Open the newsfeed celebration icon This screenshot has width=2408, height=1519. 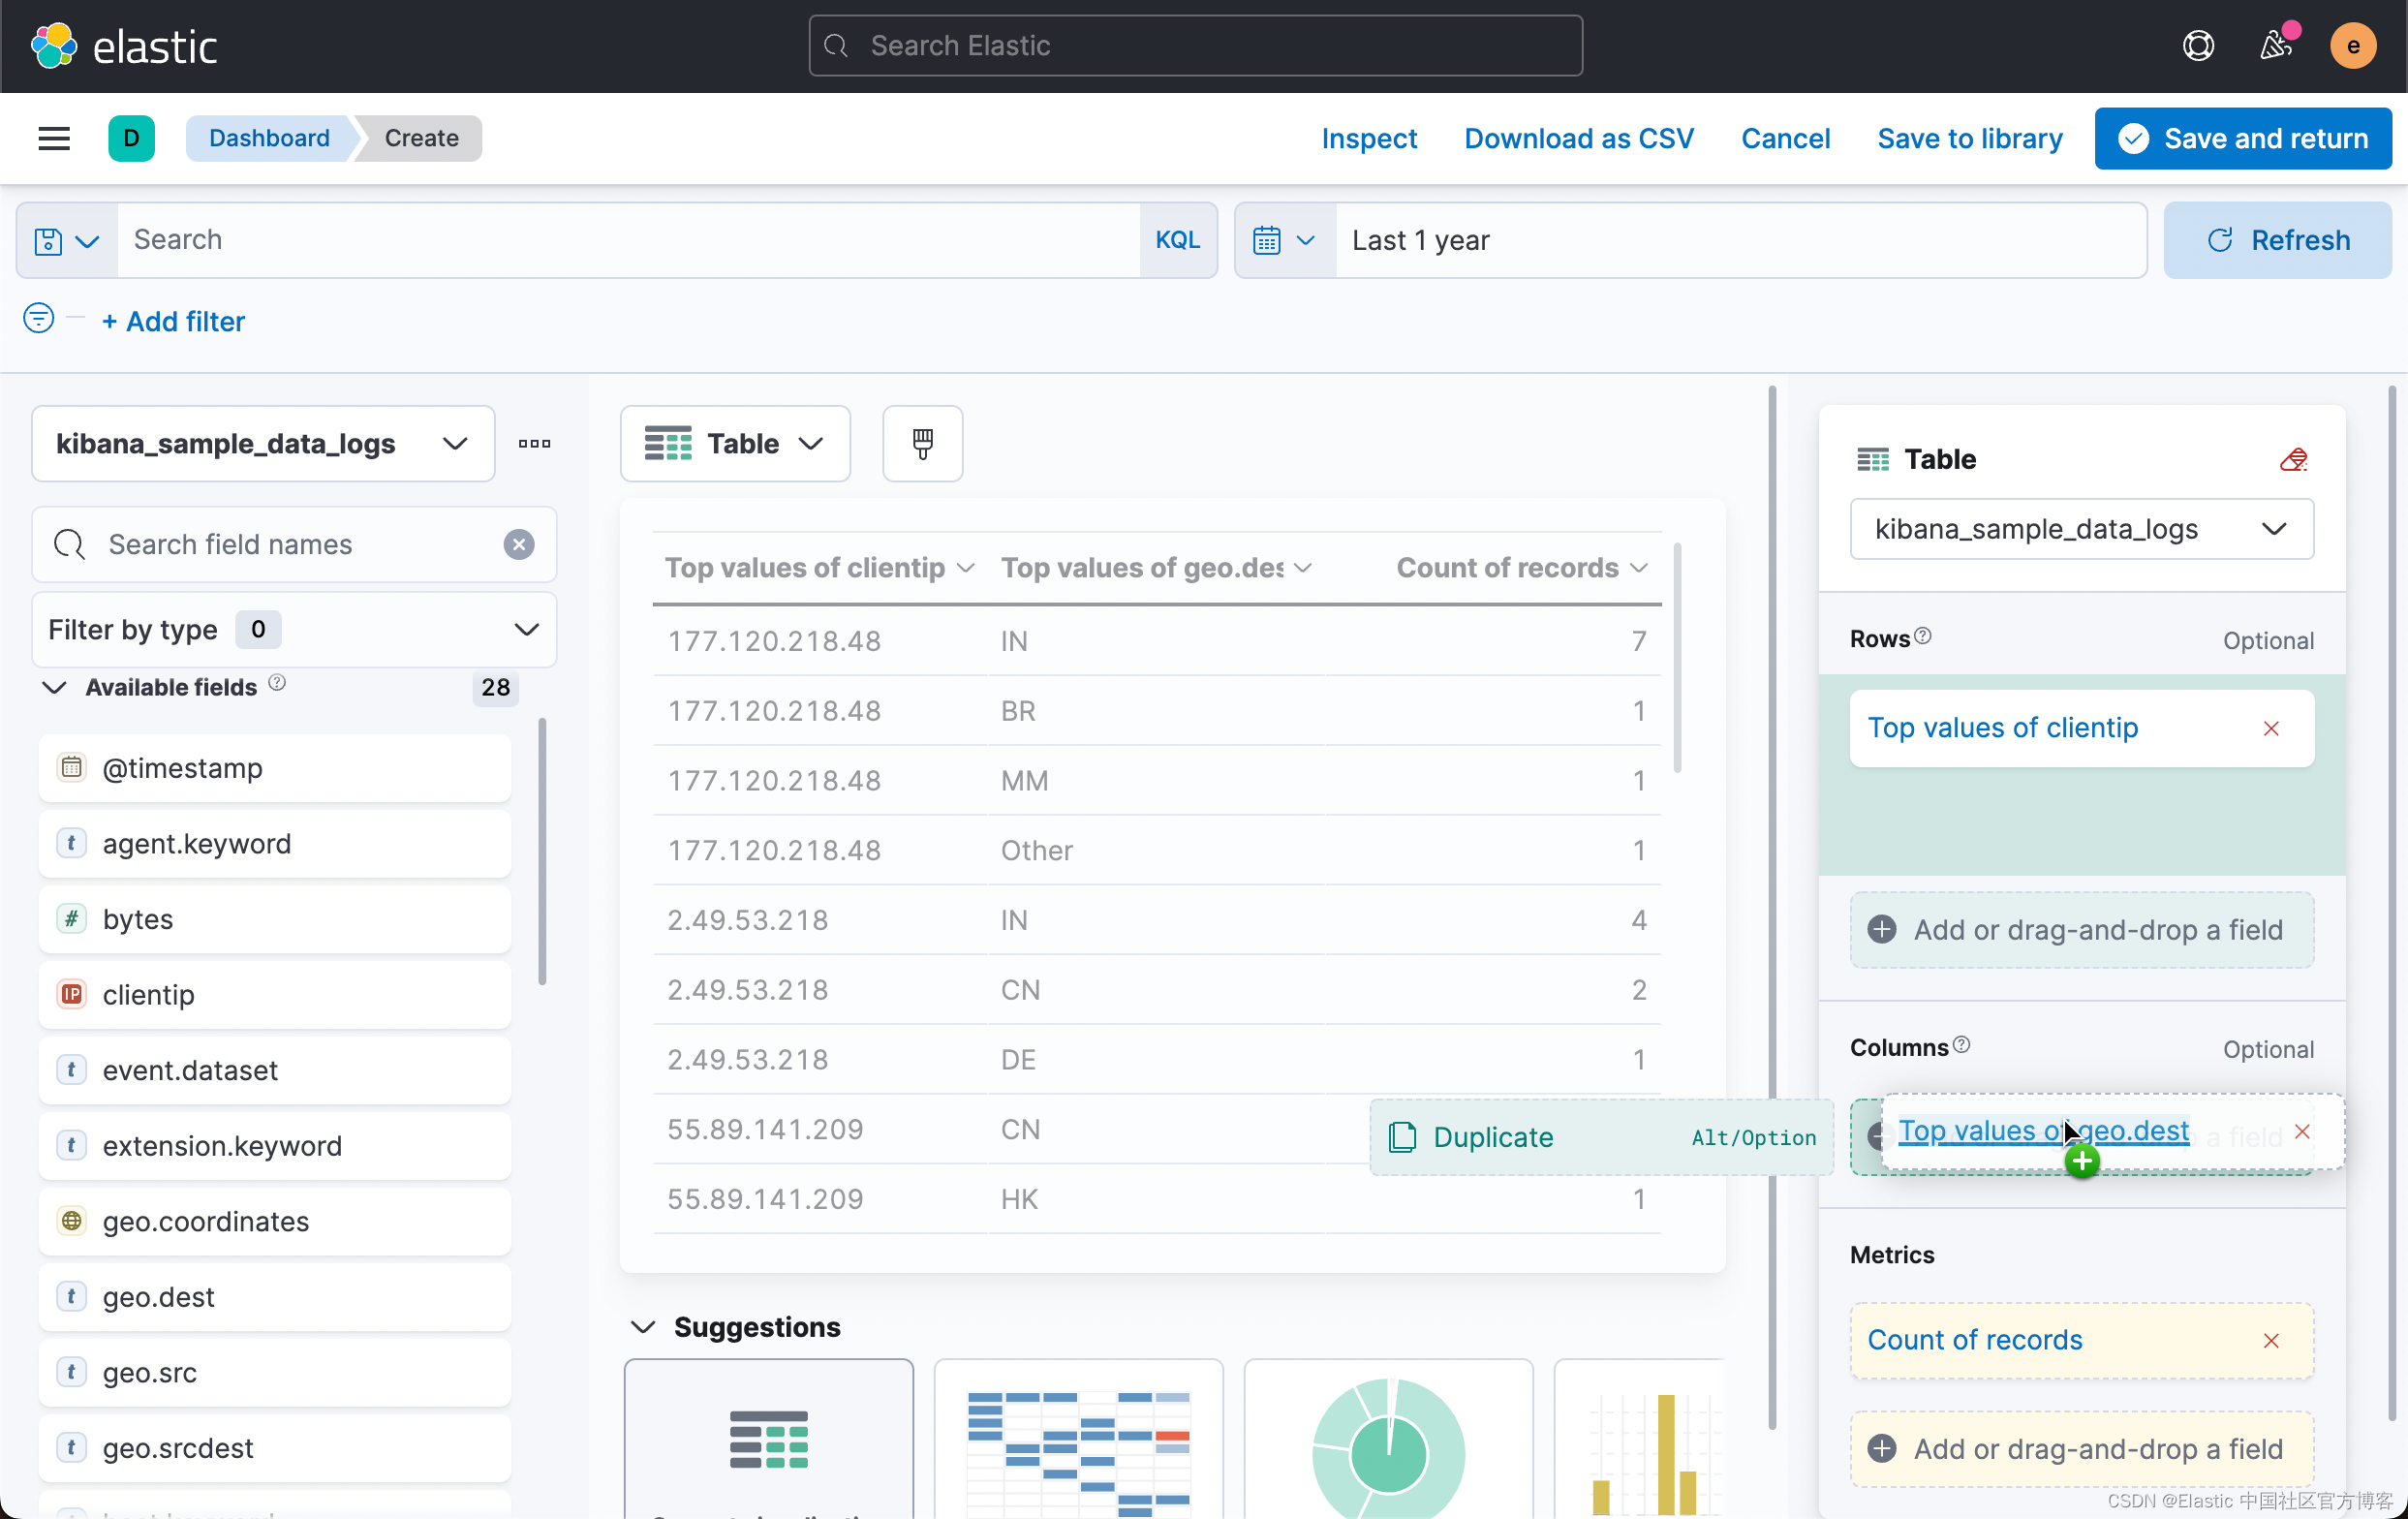tap(2276, 46)
